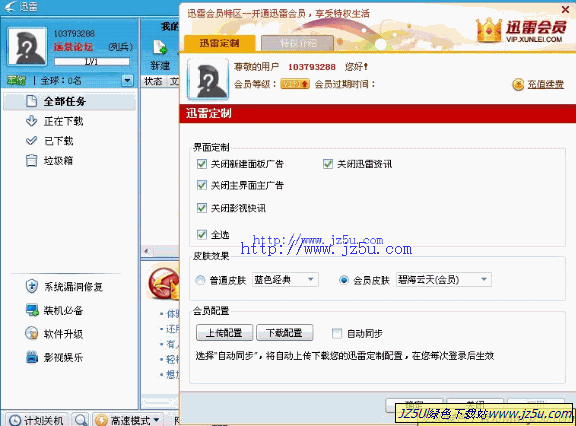Switch to 迅雷定制 tab
The width and height of the screenshot is (576, 426).
(x=219, y=43)
